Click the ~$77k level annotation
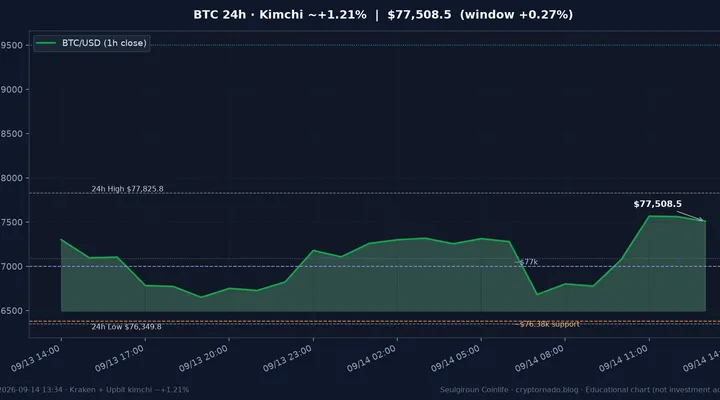This screenshot has width=720, height=400. click(526, 262)
